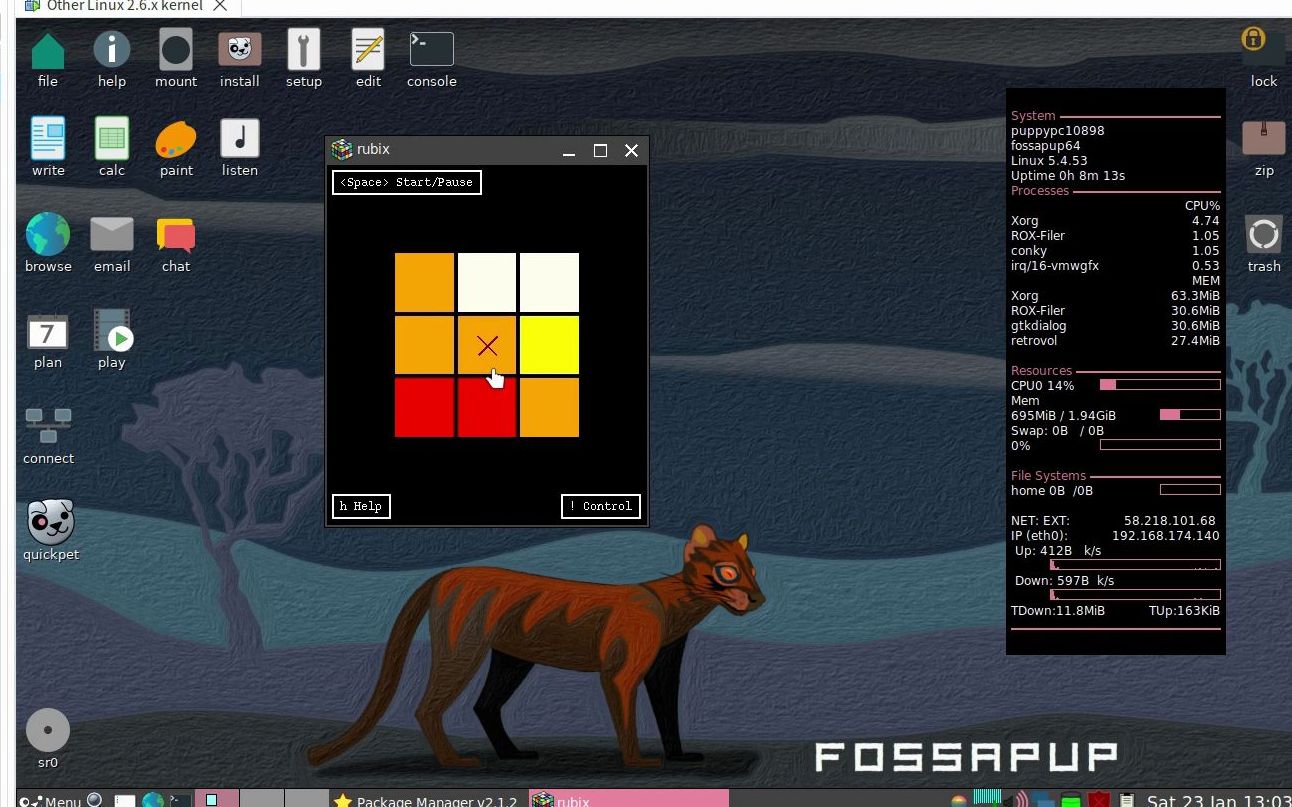This screenshot has height=807, width=1292.
Task: Click the rubix cube icon in title bar
Action: [343, 150]
